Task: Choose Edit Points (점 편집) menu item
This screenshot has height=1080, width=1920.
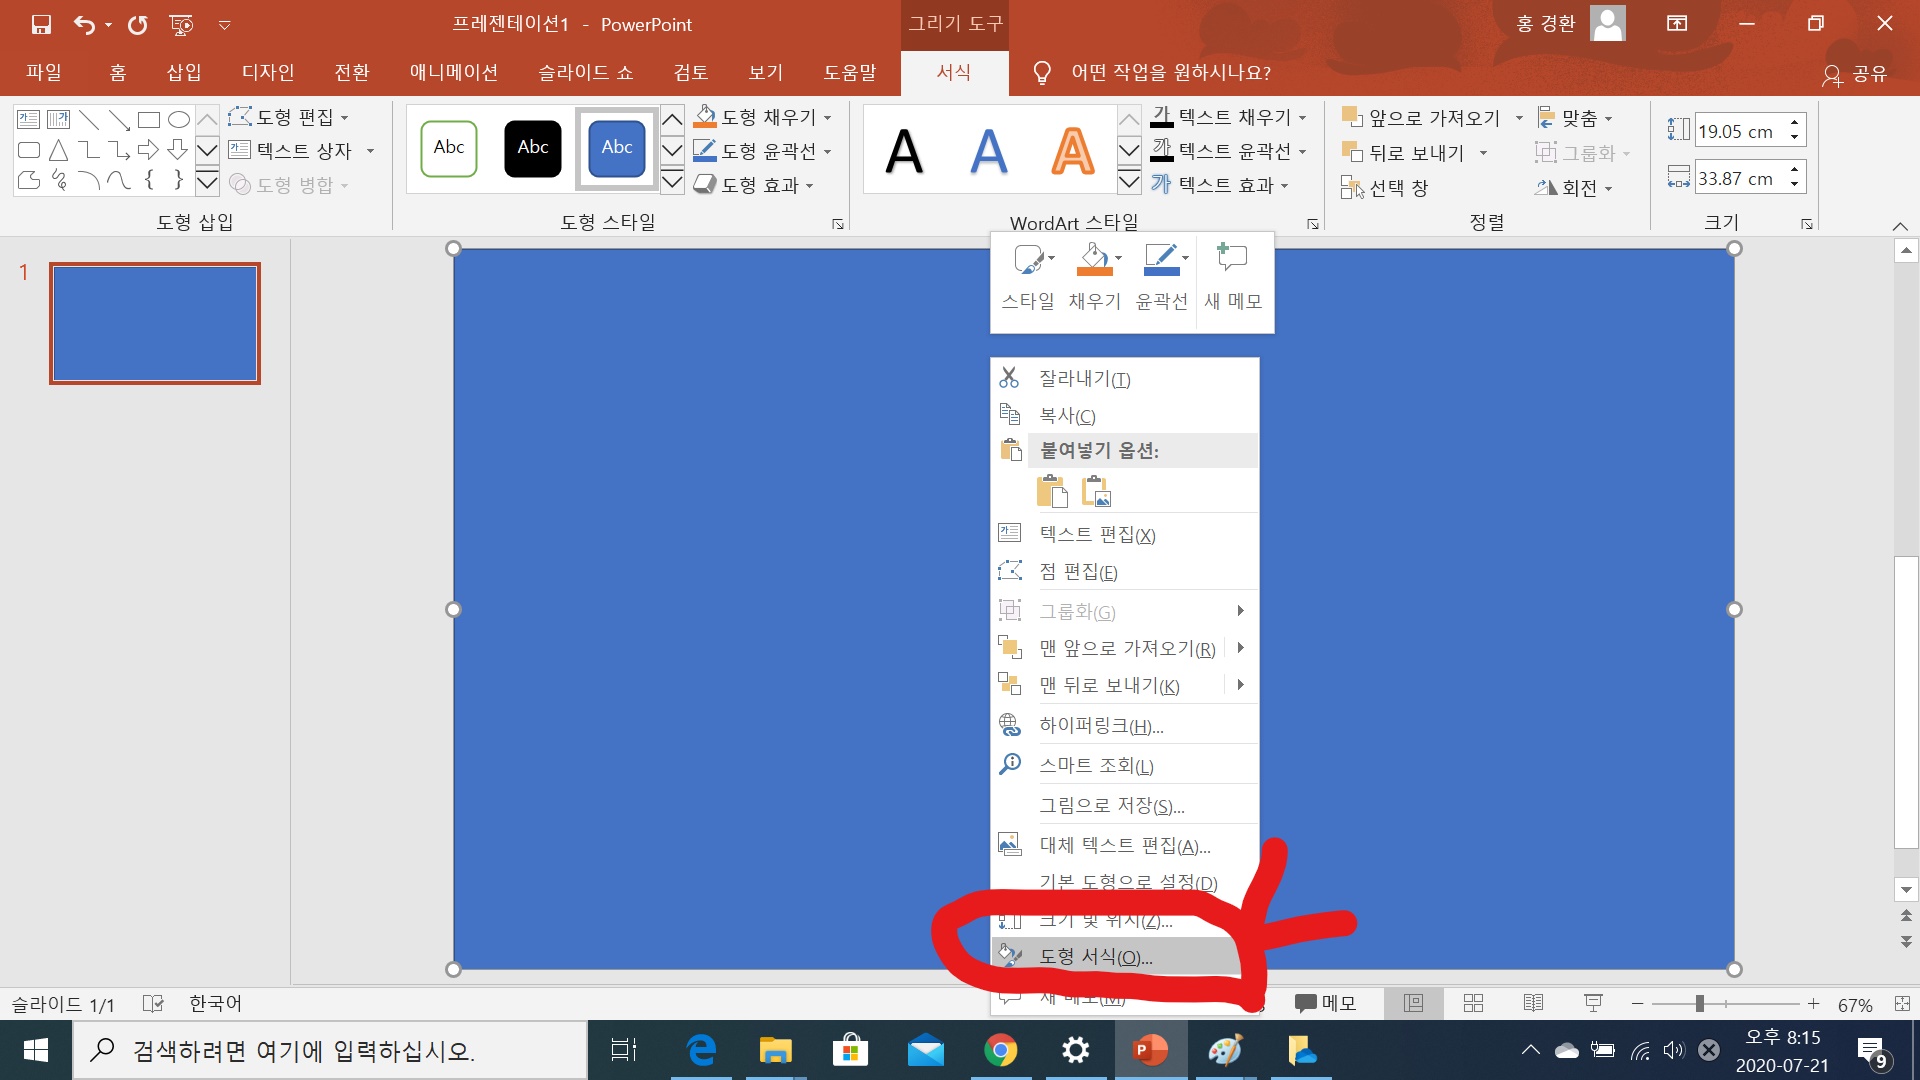Action: [x=1125, y=571]
